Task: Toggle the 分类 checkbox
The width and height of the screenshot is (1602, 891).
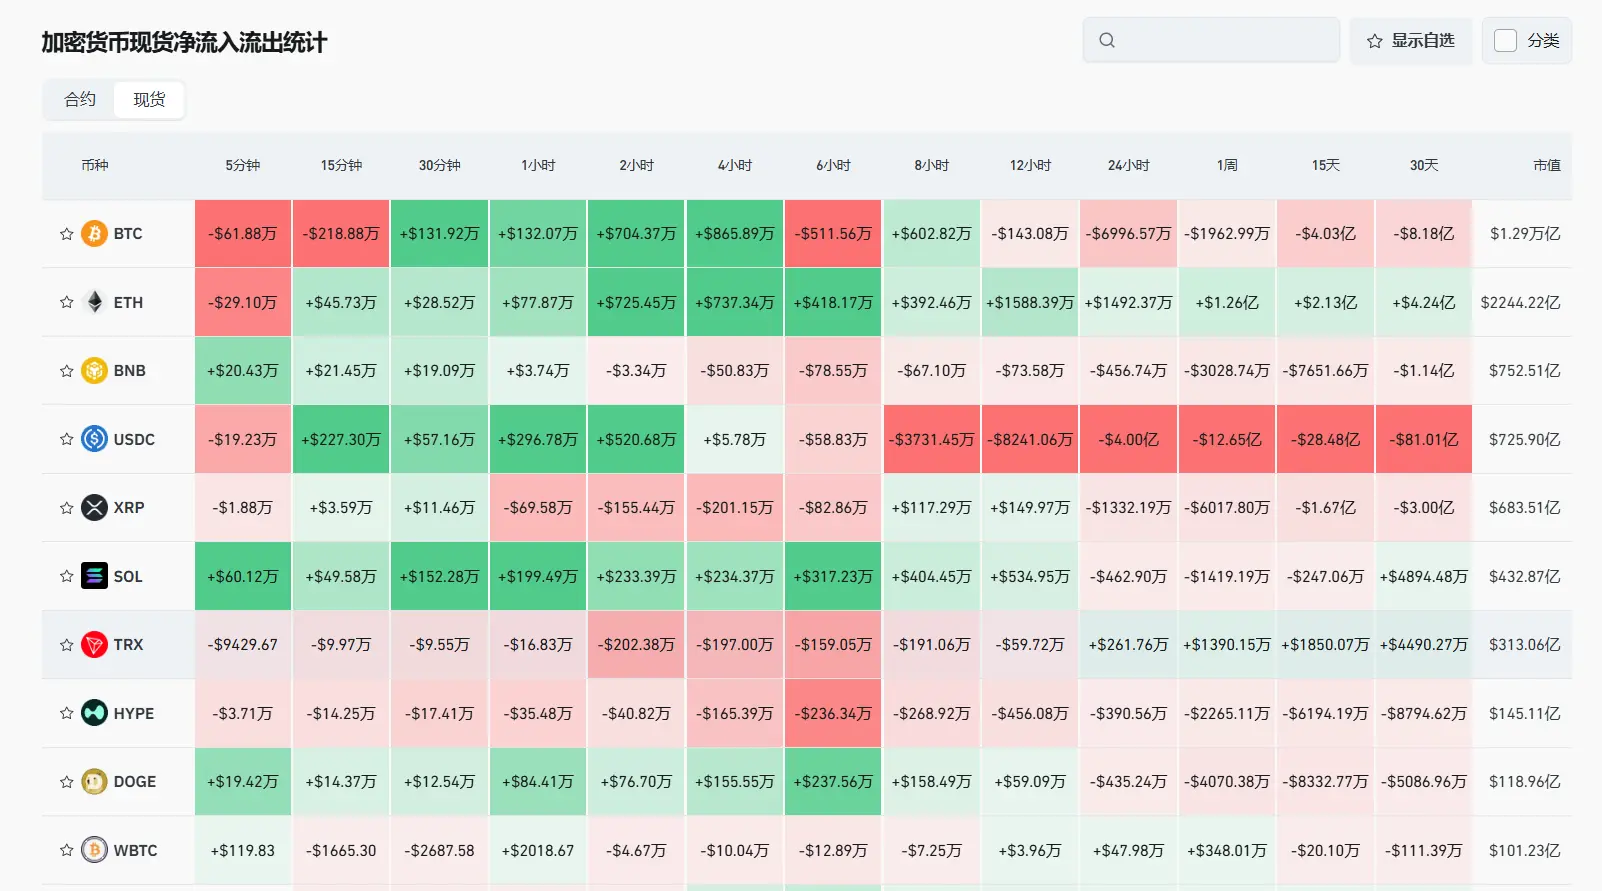Action: [x=1505, y=41]
